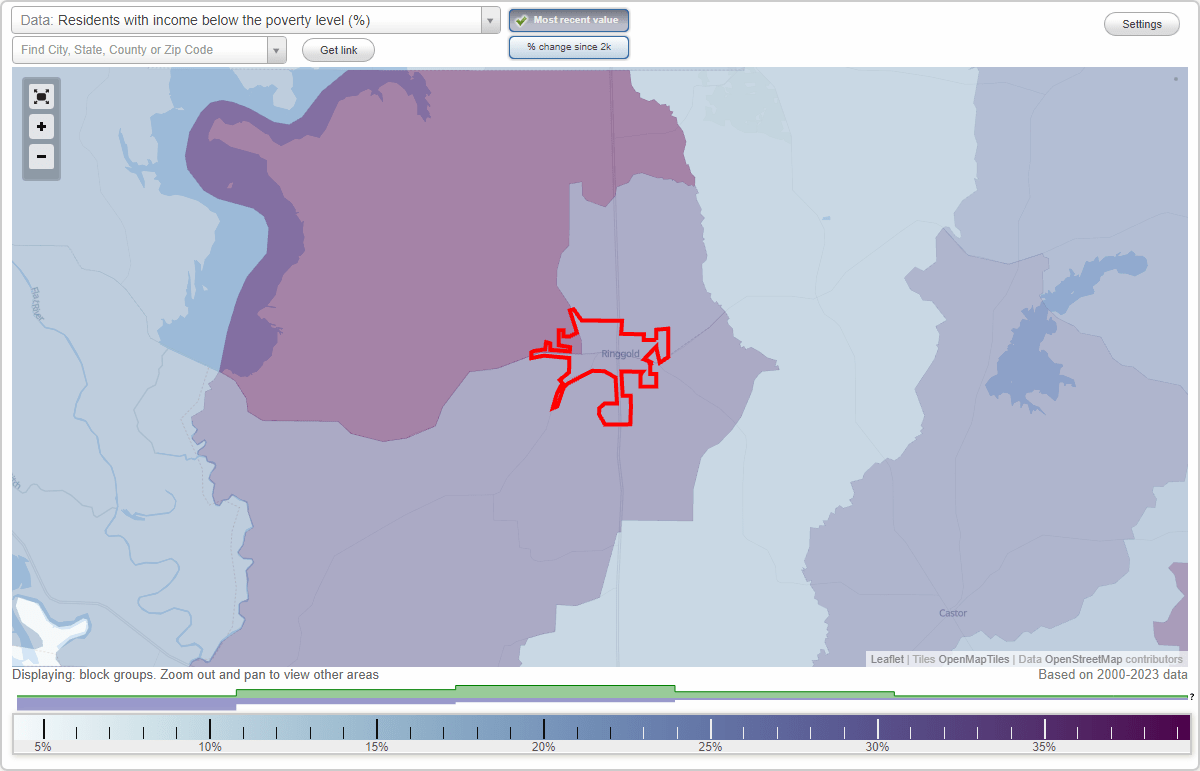1200x771 pixels.
Task: Open the poverty level data selector
Action: [x=250, y=19]
